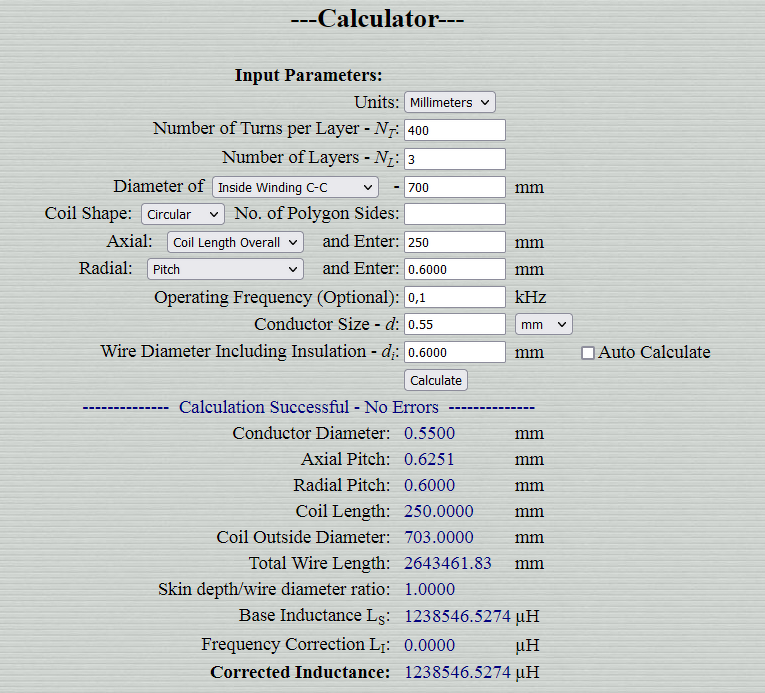Click the Axial value field showing 250

(x=455, y=243)
